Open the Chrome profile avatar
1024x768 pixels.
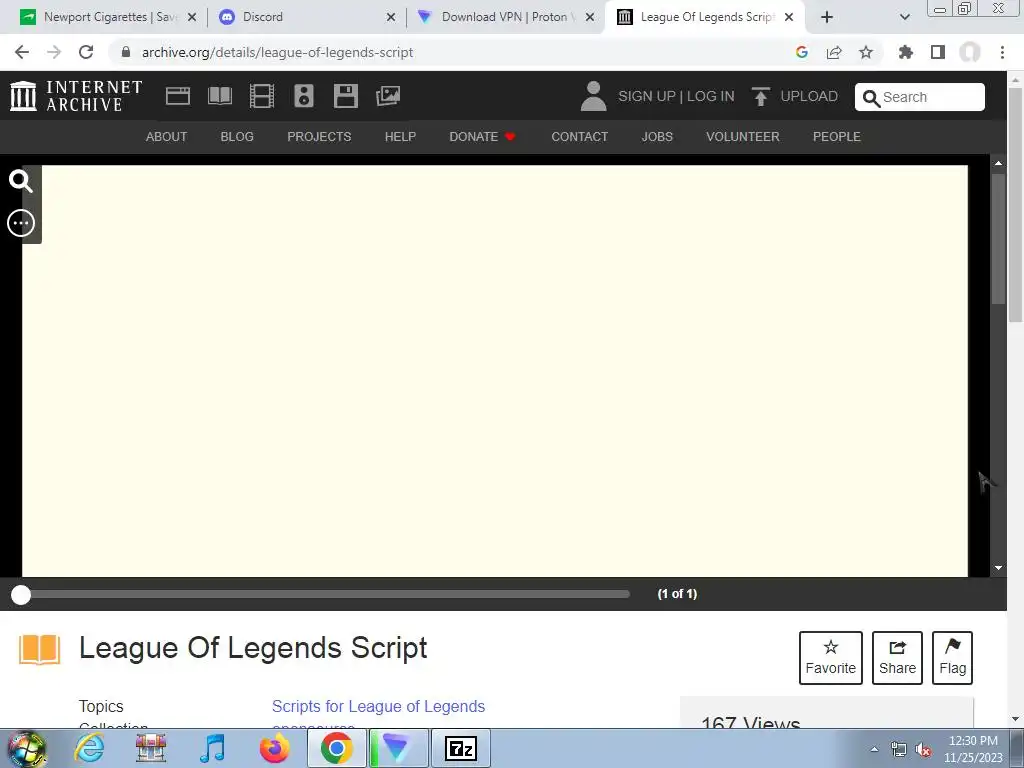pos(970,52)
